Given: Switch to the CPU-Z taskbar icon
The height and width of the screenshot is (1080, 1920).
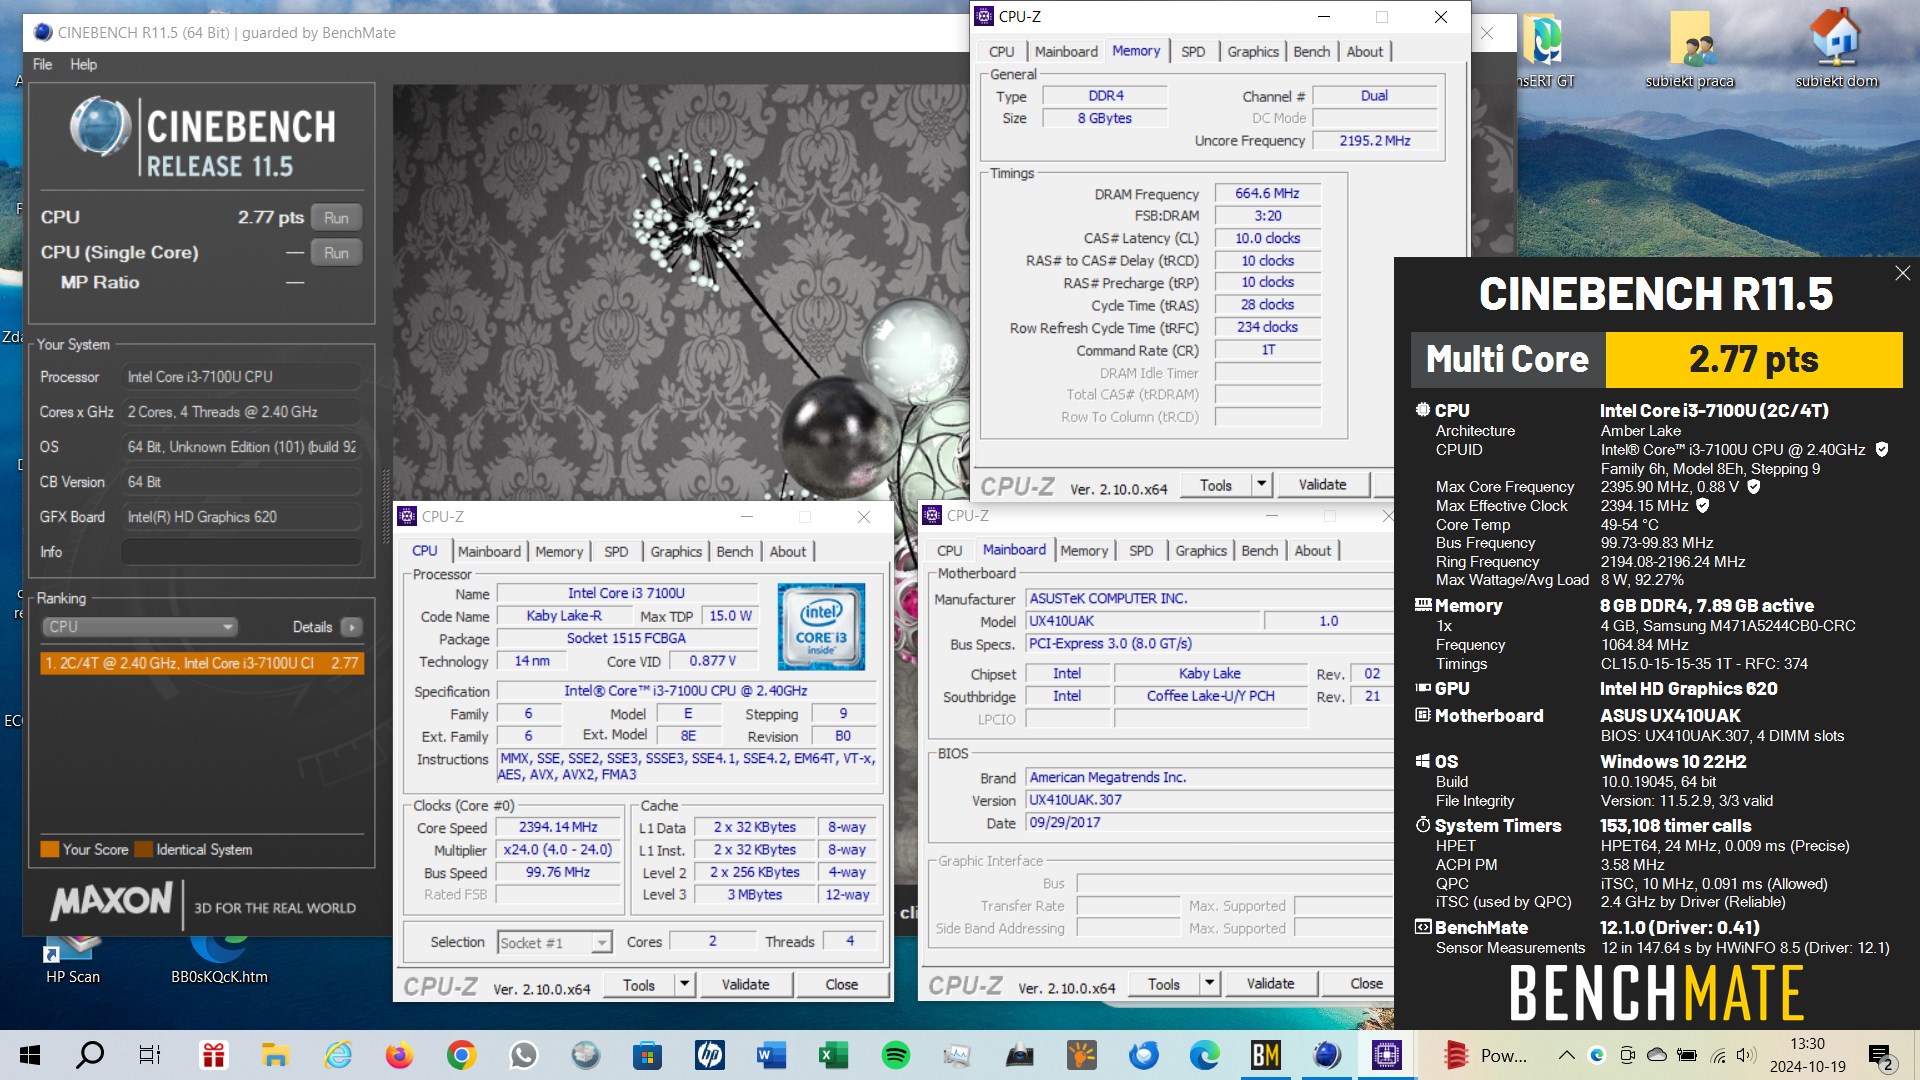Looking at the screenshot, I should click(x=1387, y=1055).
